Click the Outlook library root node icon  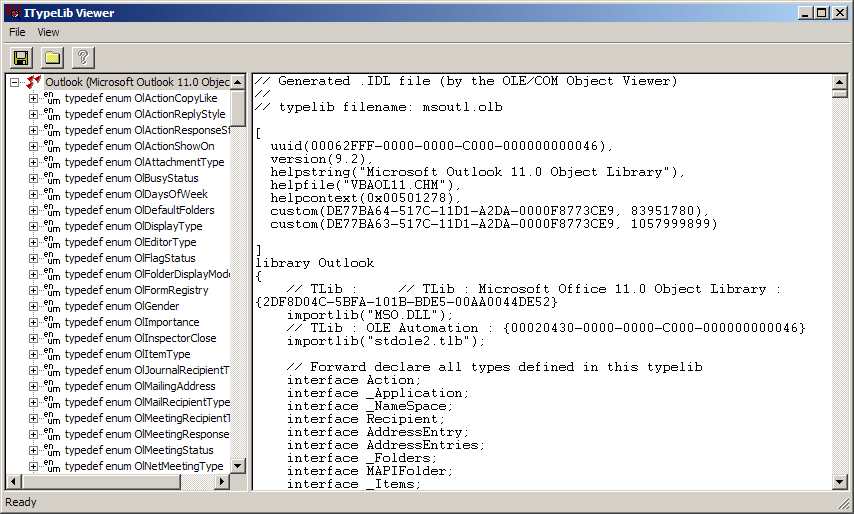click(33, 82)
